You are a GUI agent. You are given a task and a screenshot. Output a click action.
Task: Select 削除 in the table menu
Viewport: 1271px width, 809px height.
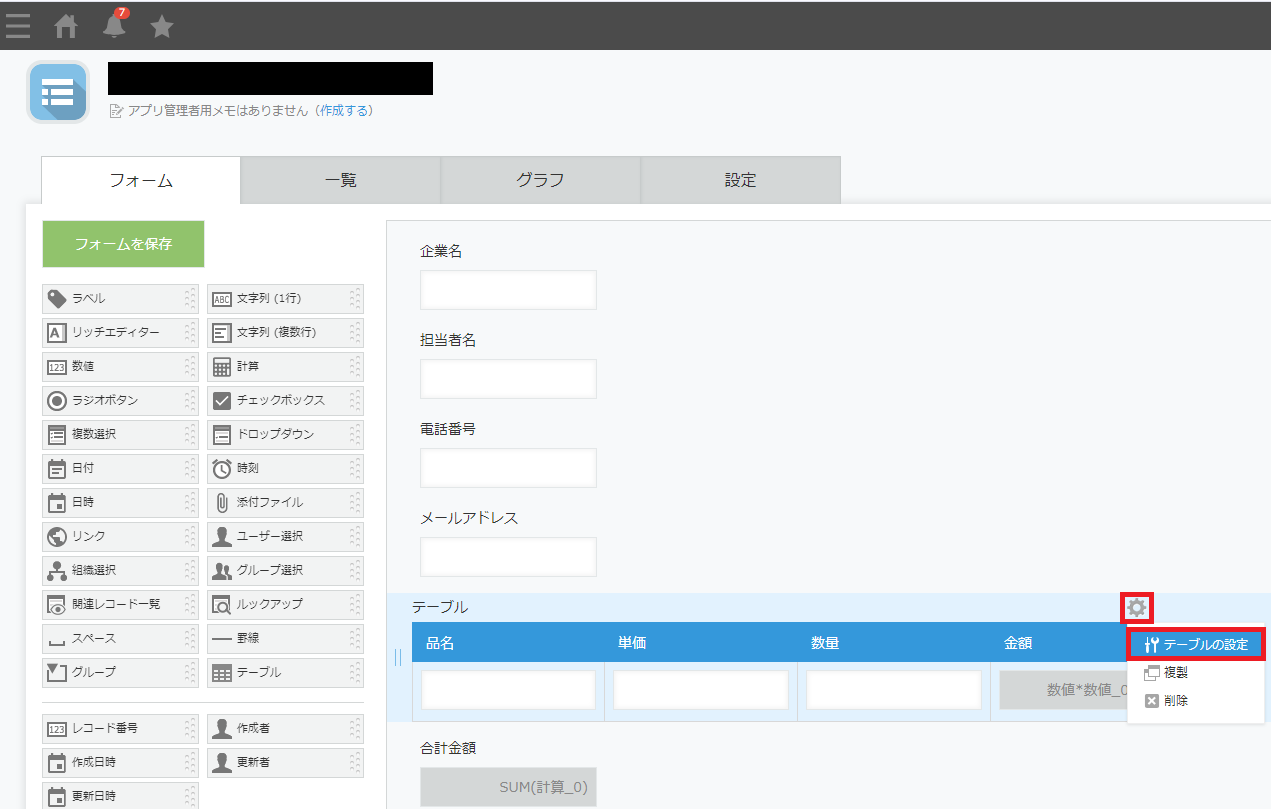click(1176, 701)
